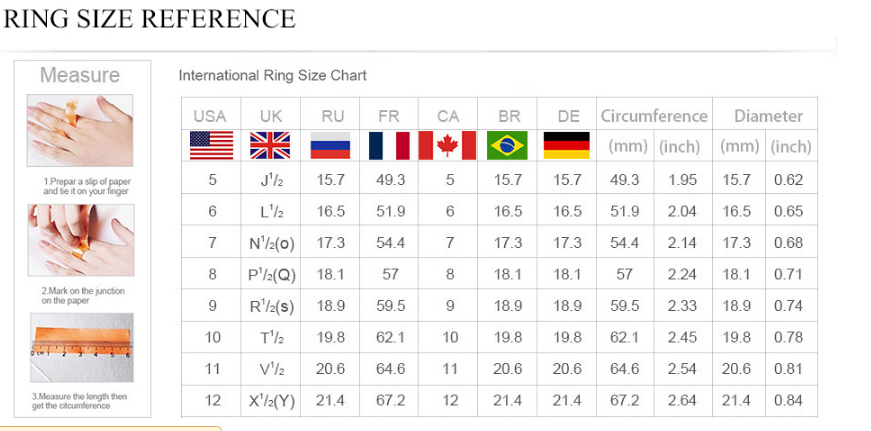Open the paper-on-finger measuring photo
Image resolution: width=871 pixels, height=431 pixels.
point(80,131)
